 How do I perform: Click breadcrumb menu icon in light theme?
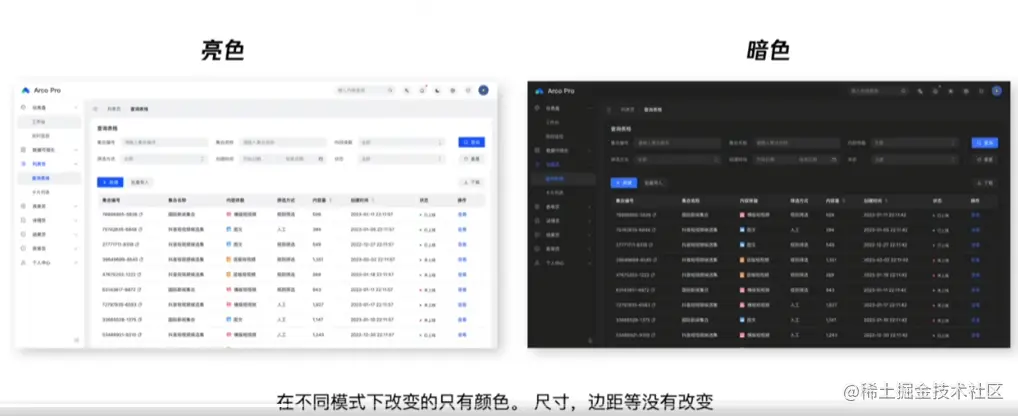(95, 109)
